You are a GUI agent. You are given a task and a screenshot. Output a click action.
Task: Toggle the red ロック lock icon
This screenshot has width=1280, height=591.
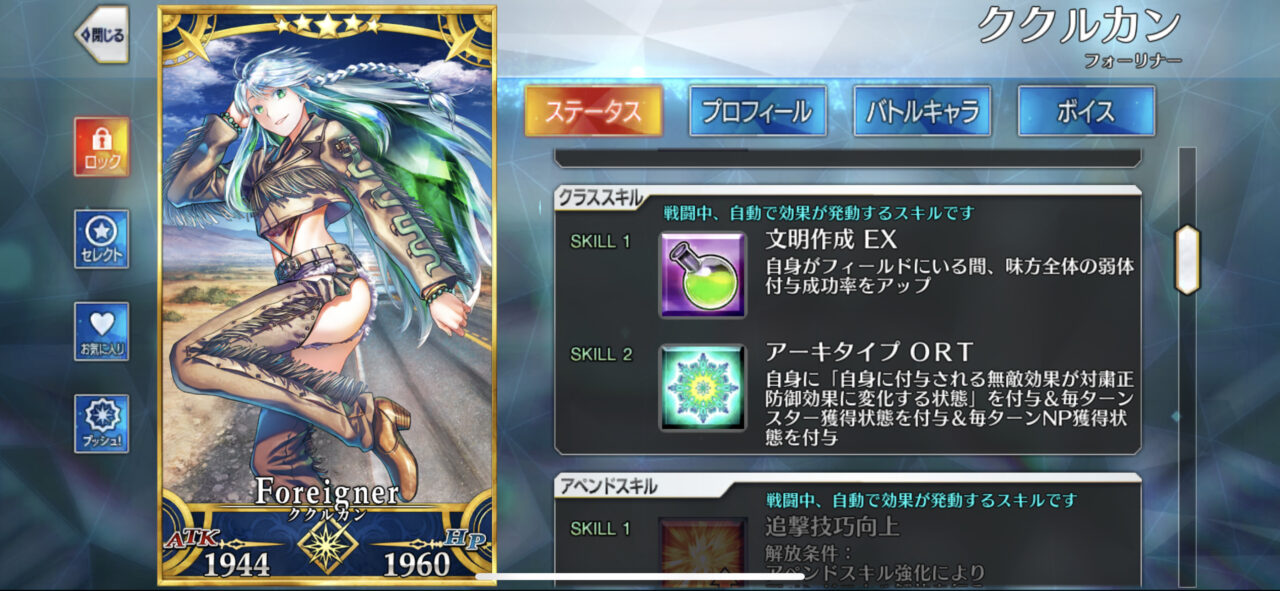101,146
